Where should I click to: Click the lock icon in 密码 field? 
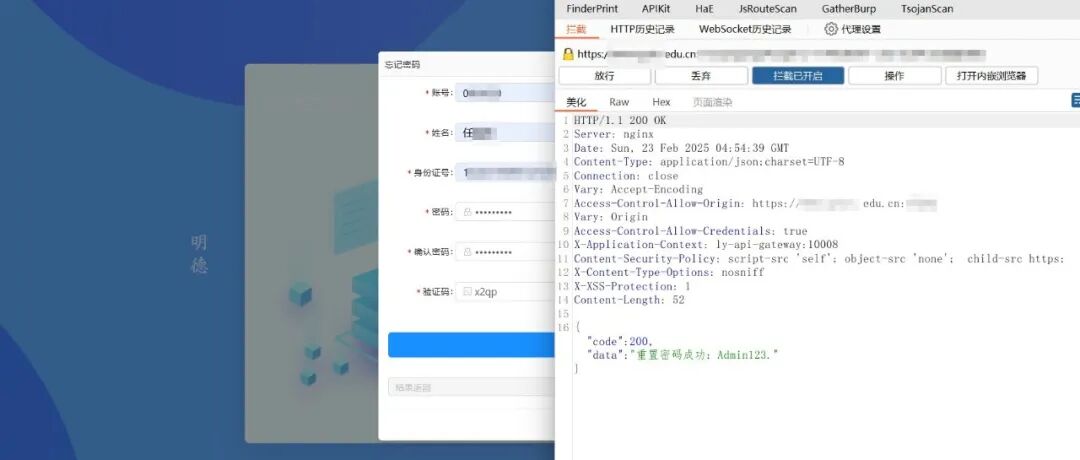coord(468,212)
